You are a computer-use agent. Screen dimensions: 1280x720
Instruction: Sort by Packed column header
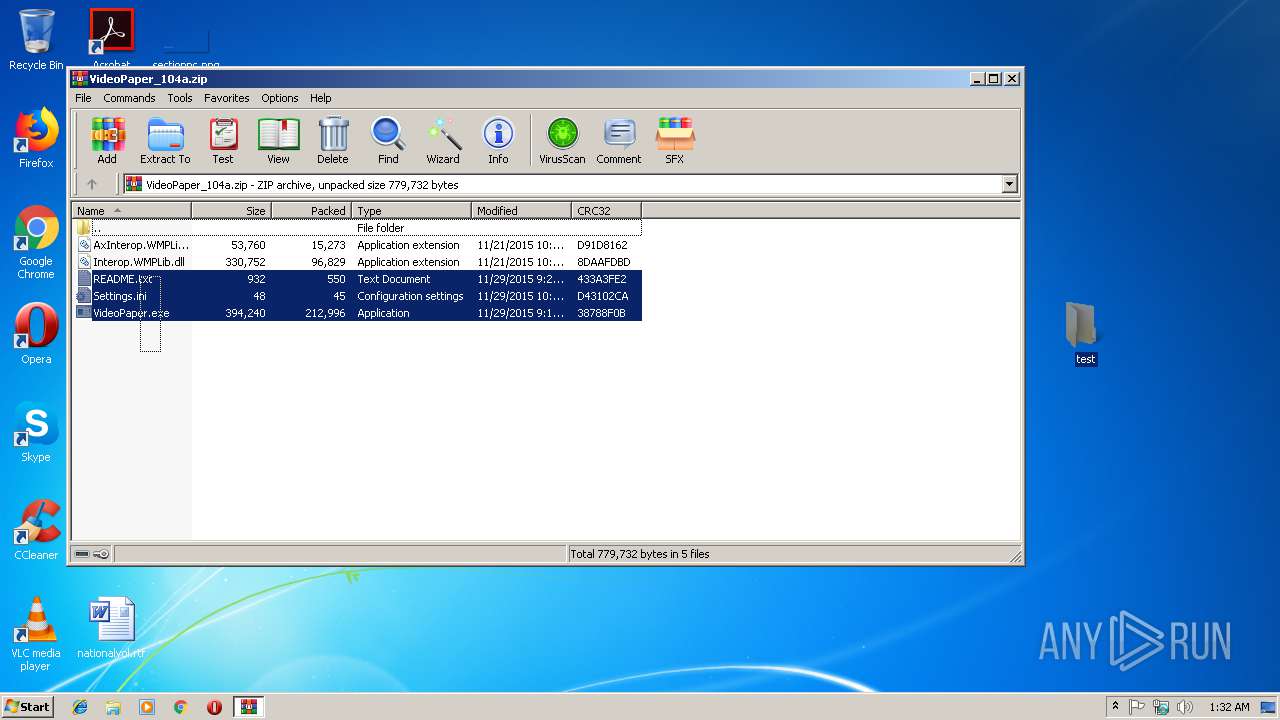point(312,211)
